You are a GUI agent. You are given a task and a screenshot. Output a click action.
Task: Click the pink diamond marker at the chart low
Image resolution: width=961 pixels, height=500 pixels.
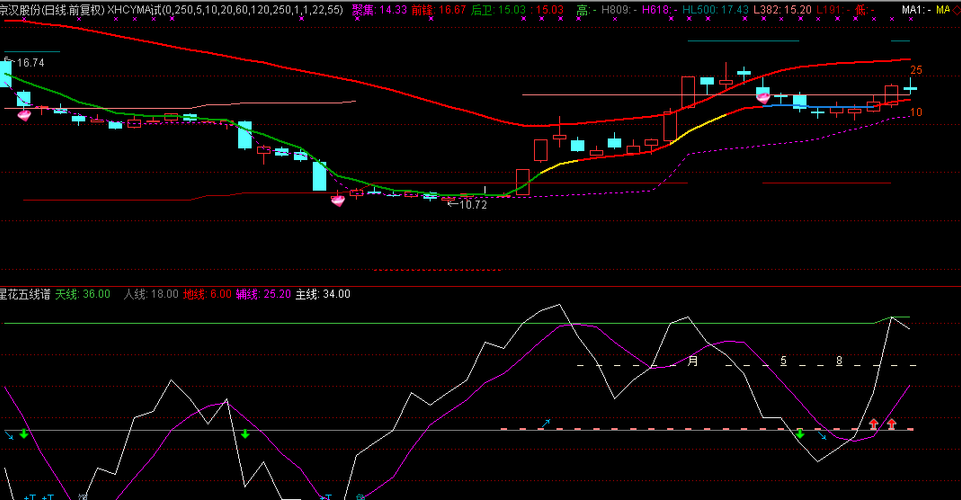[338, 200]
